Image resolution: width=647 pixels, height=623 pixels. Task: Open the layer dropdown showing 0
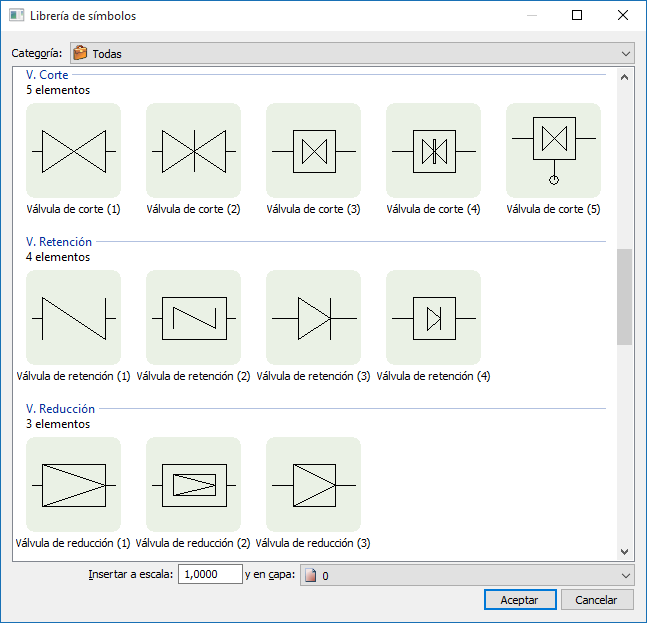tap(467, 575)
